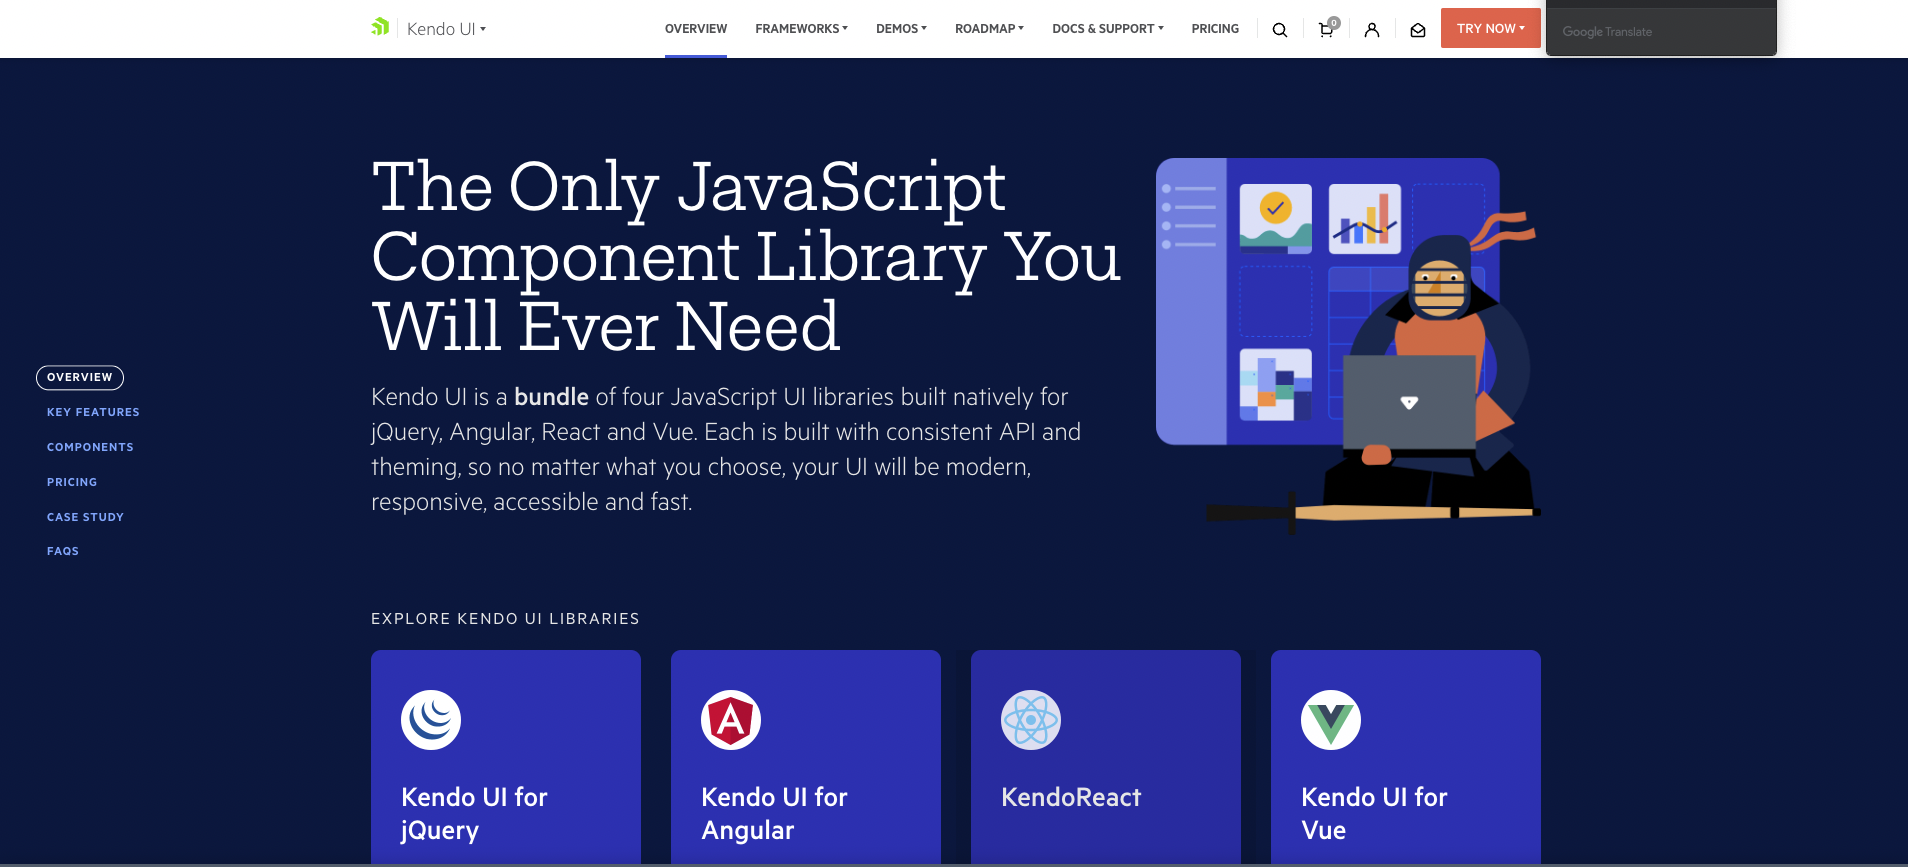
Task: Click the jQuery logo icon
Action: point(431,720)
